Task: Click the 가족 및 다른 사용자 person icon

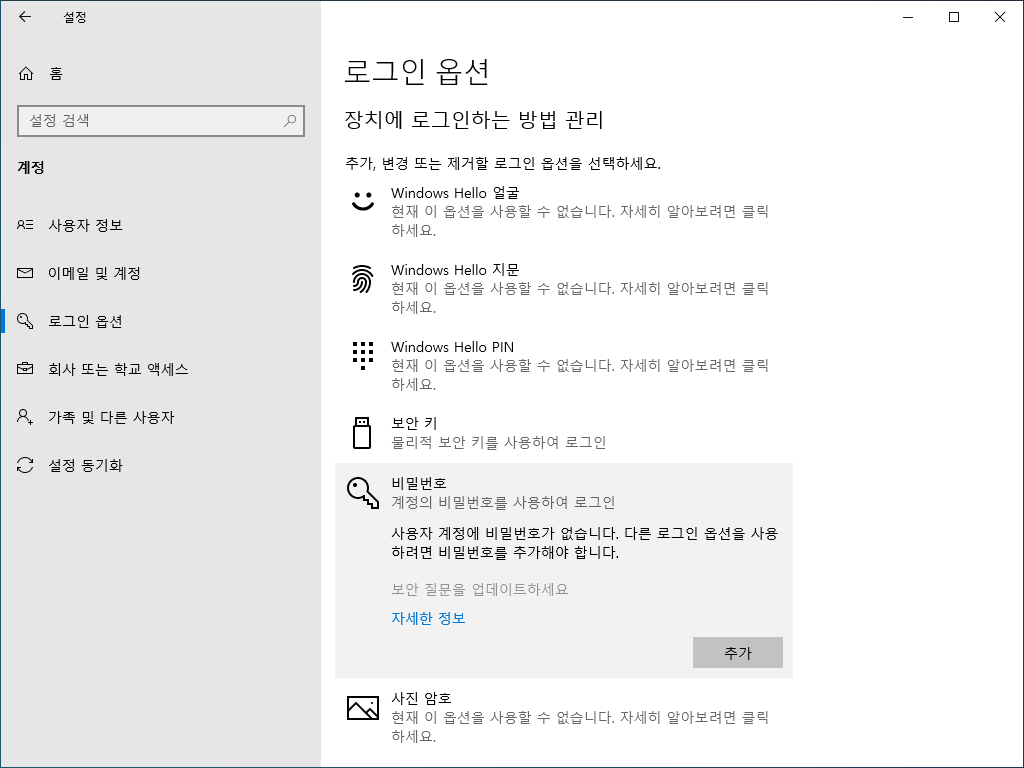Action: coord(25,417)
